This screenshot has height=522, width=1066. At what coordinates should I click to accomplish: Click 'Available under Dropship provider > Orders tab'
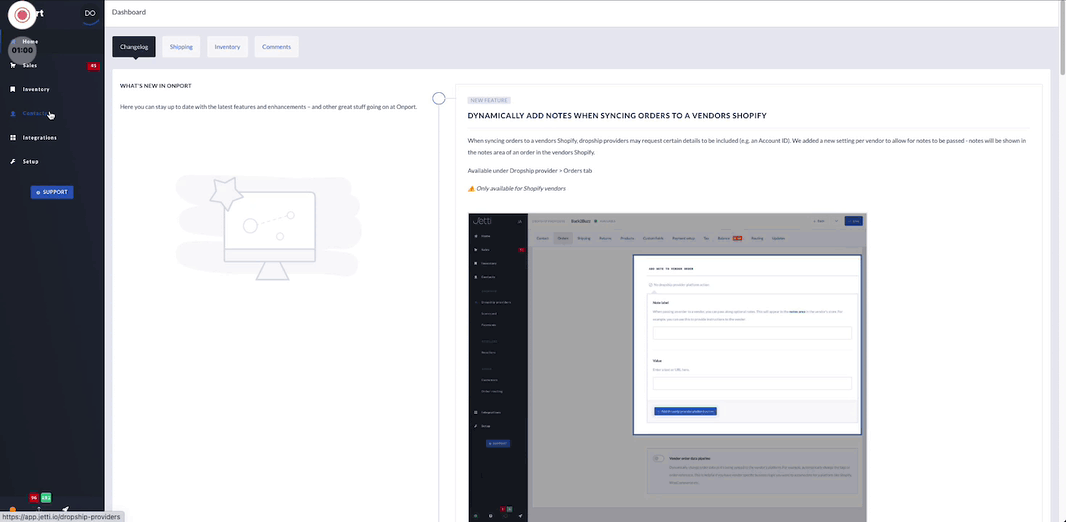click(x=530, y=171)
